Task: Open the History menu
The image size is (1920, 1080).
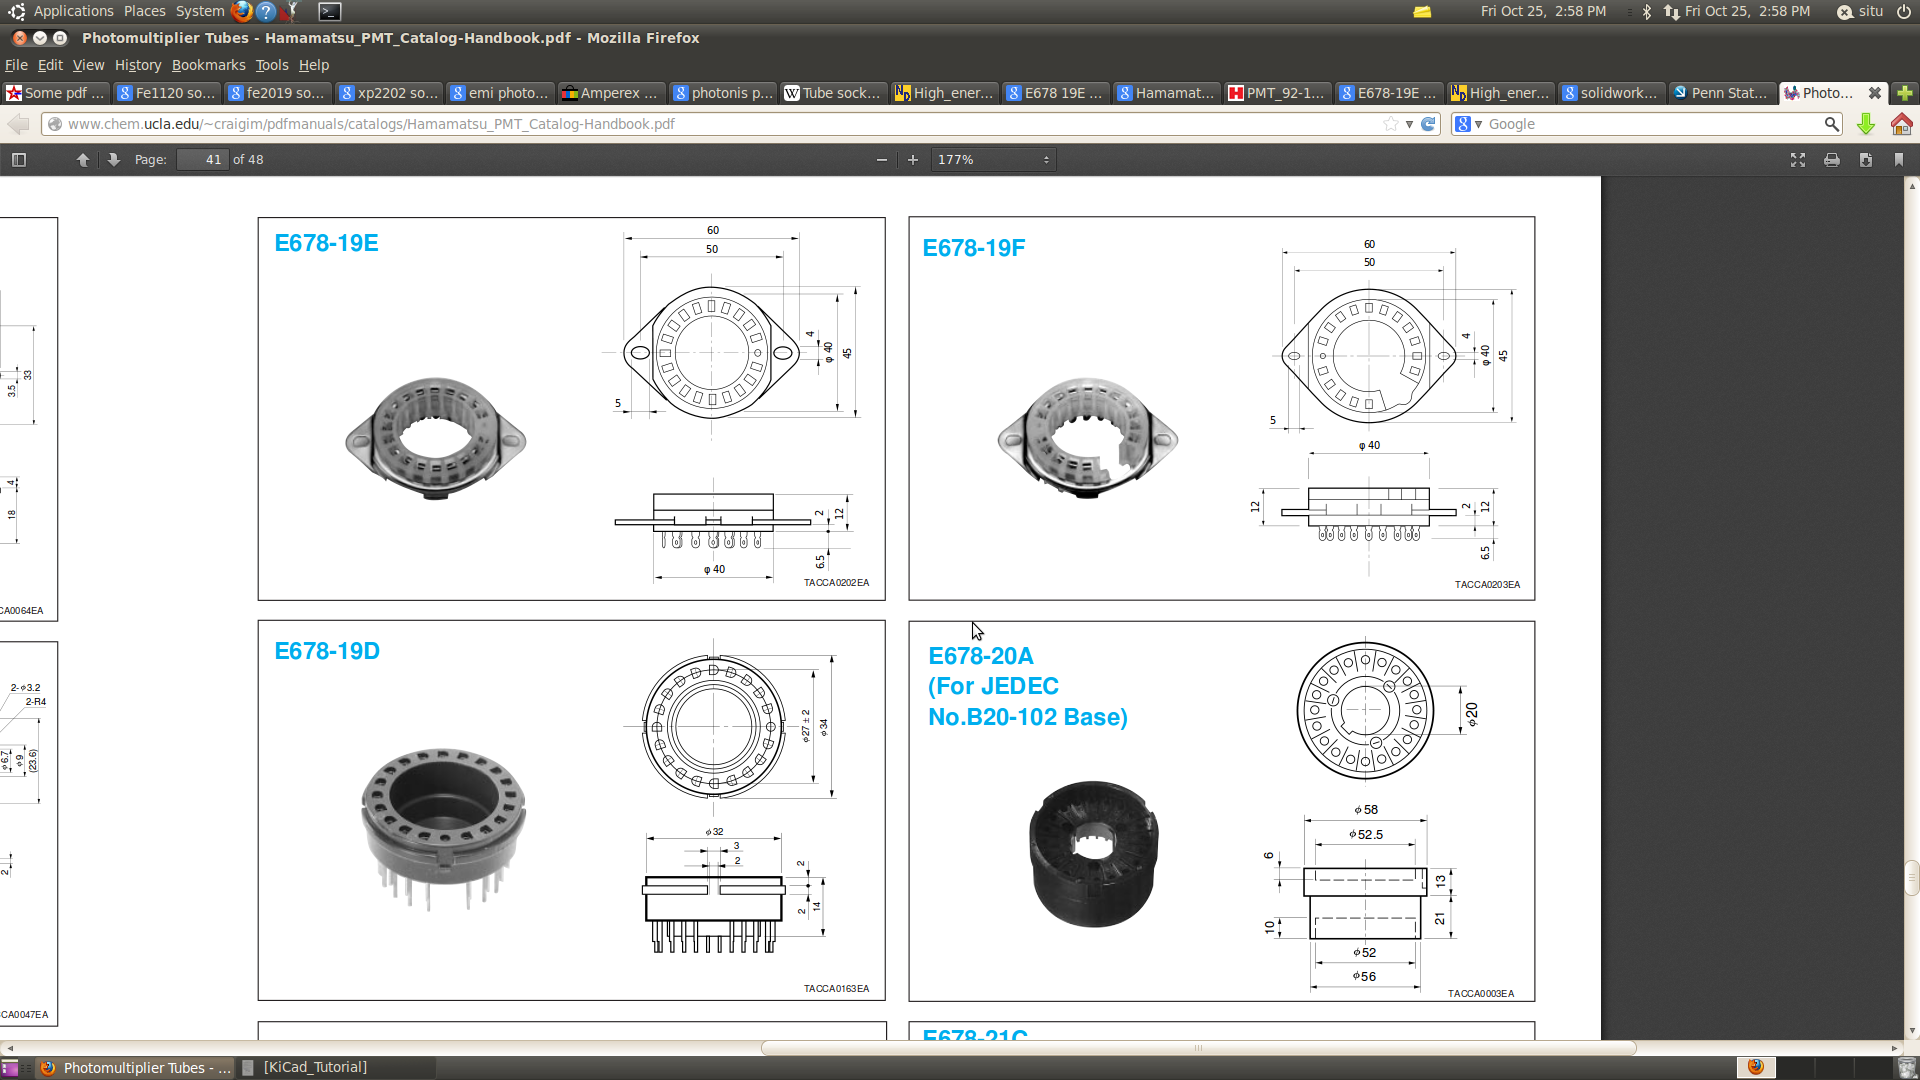Action: (138, 65)
